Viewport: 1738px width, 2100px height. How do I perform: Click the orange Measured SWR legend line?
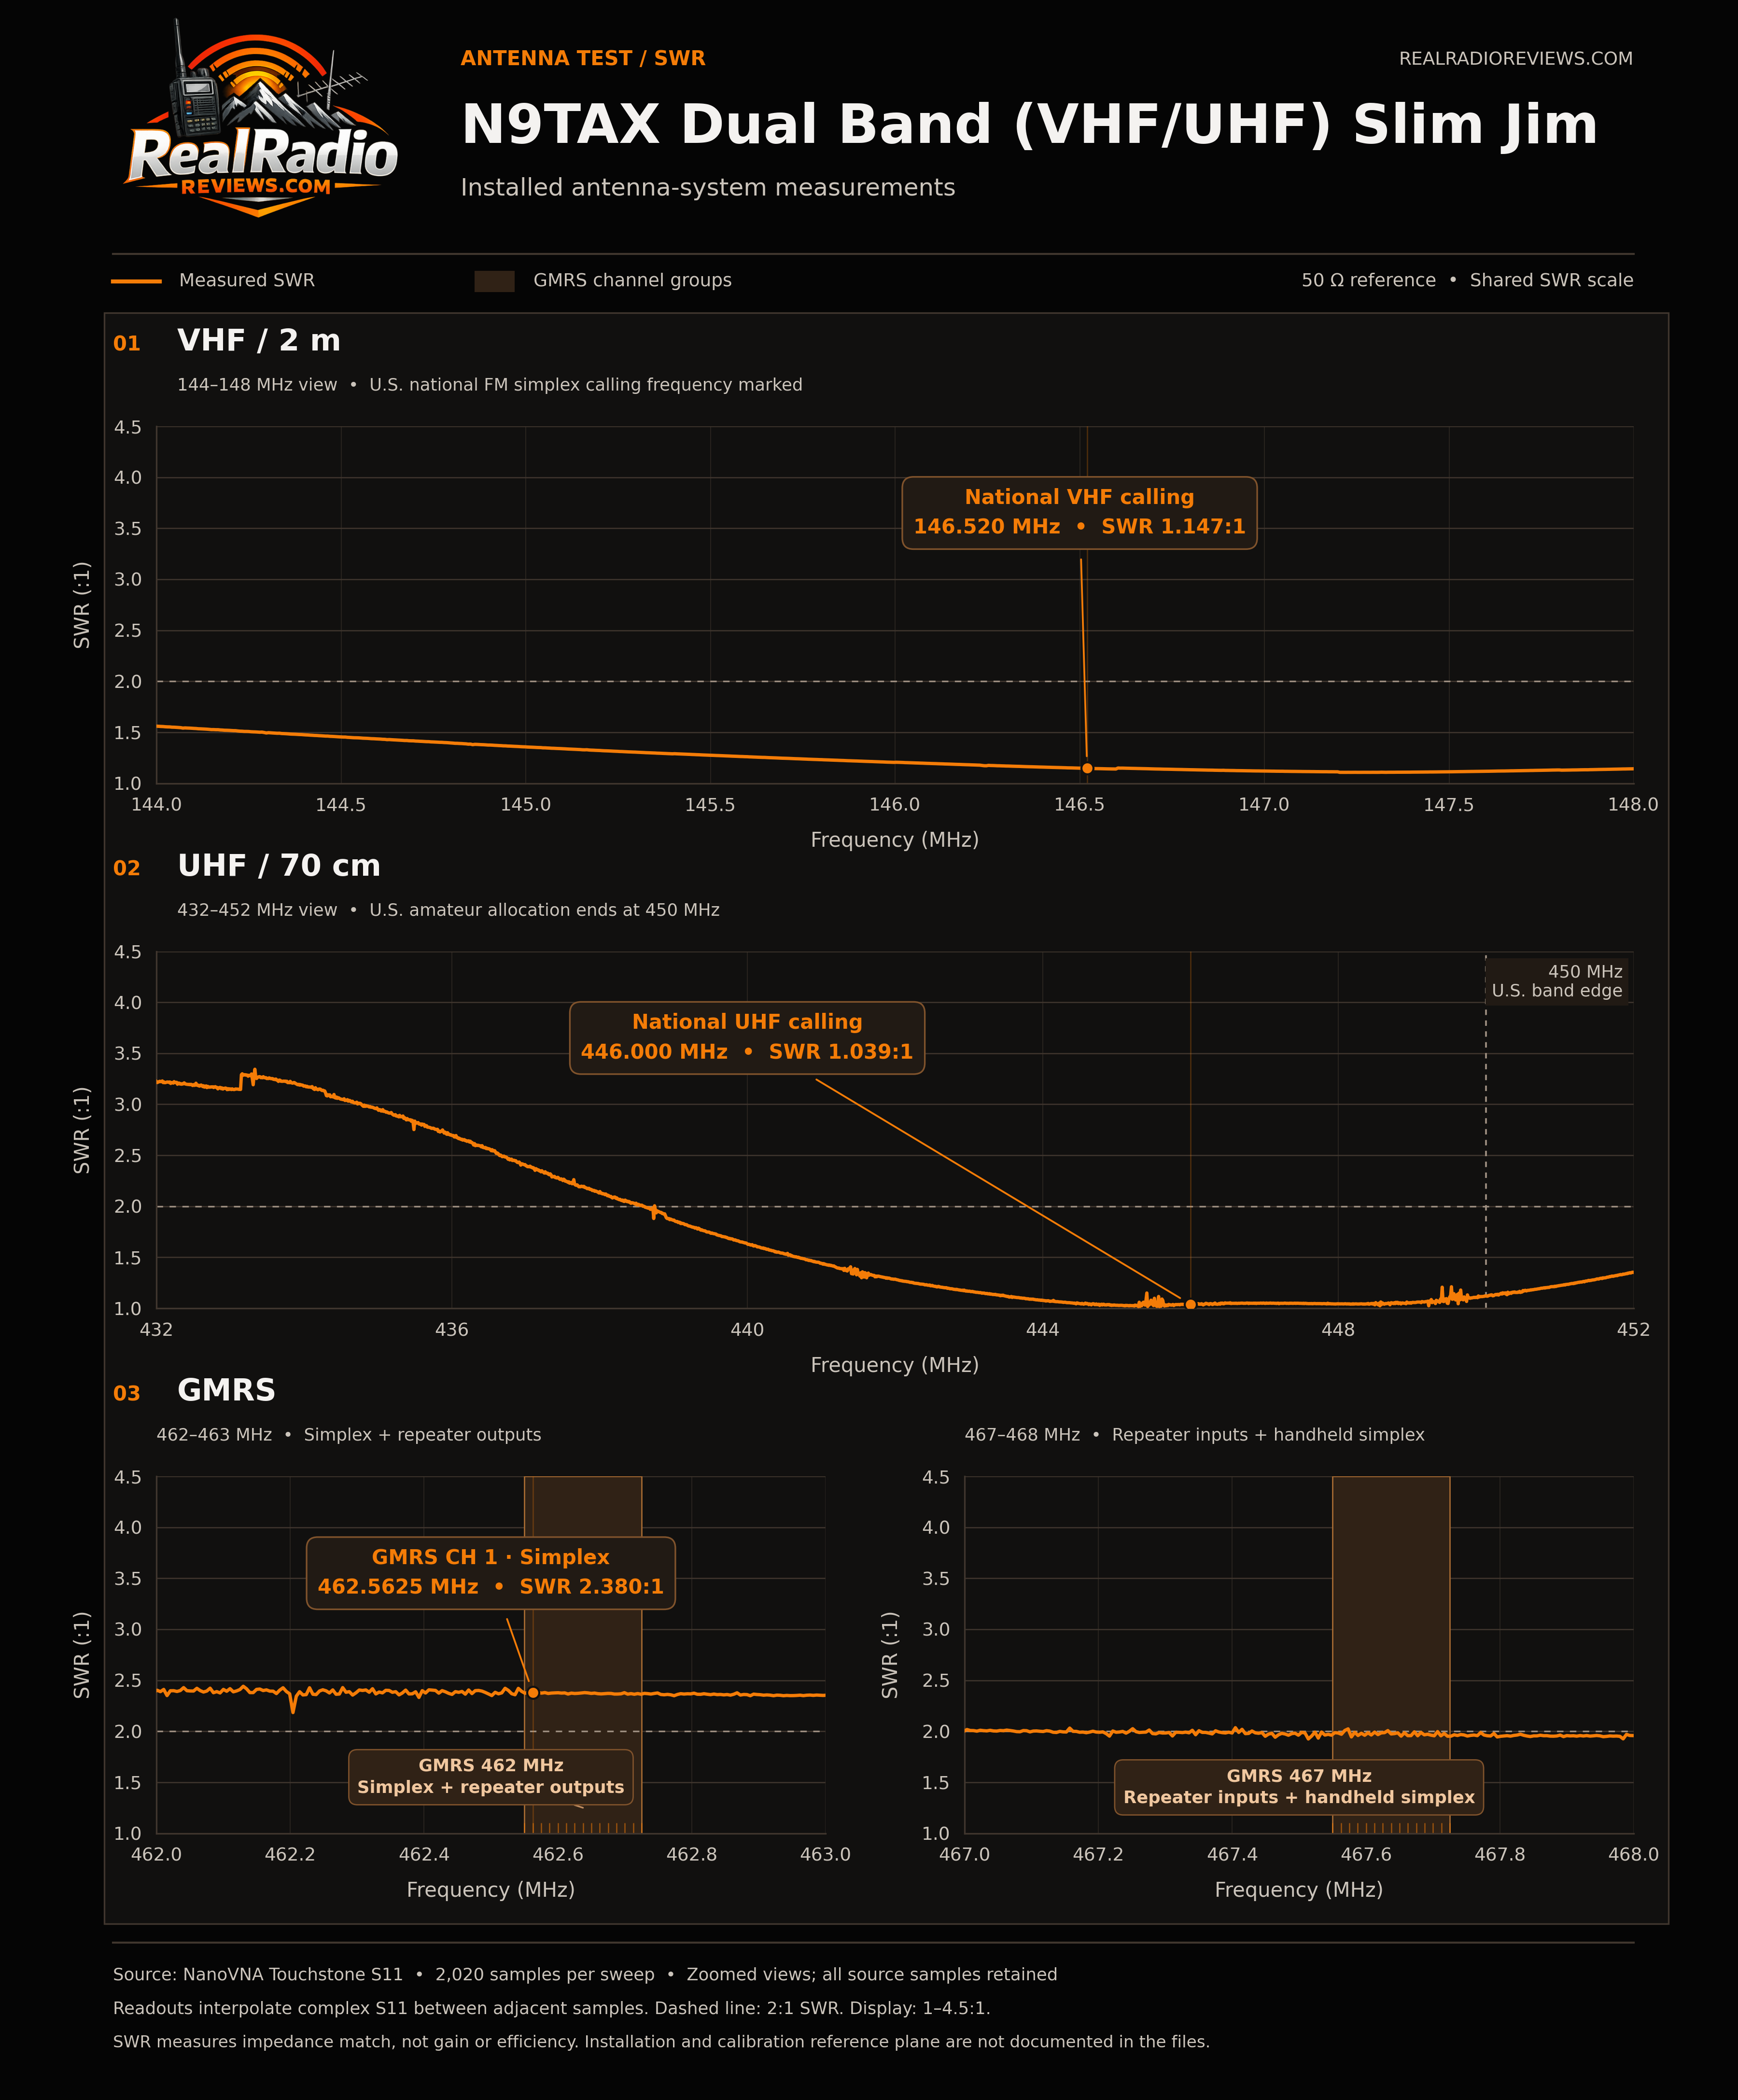(136, 281)
